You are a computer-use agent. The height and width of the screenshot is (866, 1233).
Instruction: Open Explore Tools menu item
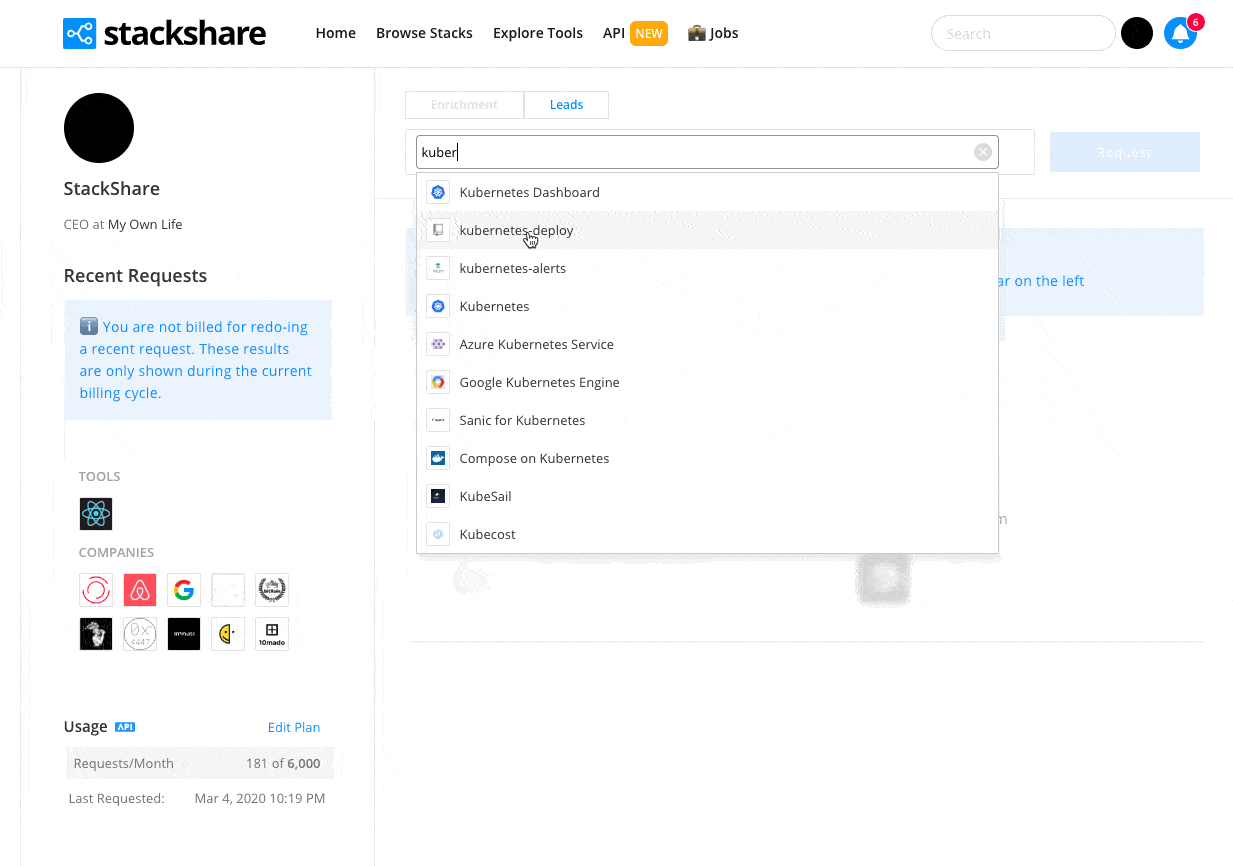click(538, 33)
